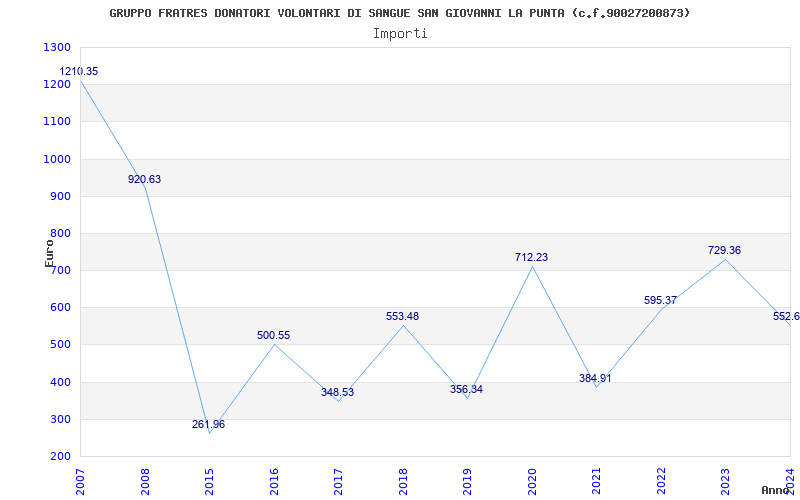The height and width of the screenshot is (500, 800).
Task: Click the Importi chart subtitle
Action: 400,33
